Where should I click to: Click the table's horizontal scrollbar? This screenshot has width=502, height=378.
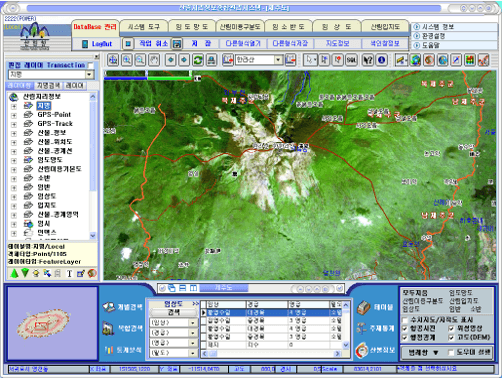pos(272,354)
